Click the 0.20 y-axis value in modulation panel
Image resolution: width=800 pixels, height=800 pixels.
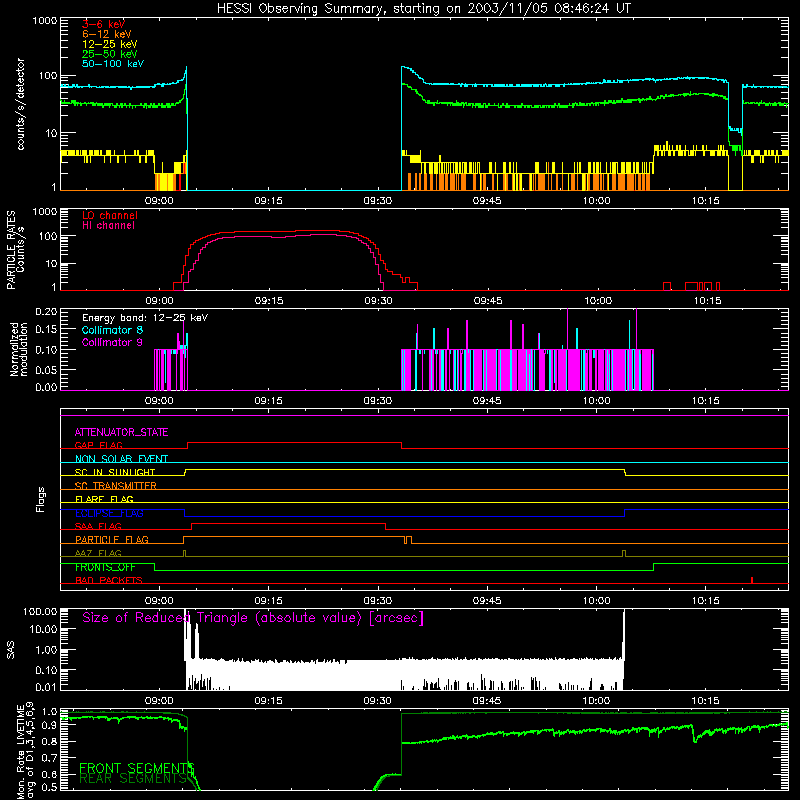(46, 311)
